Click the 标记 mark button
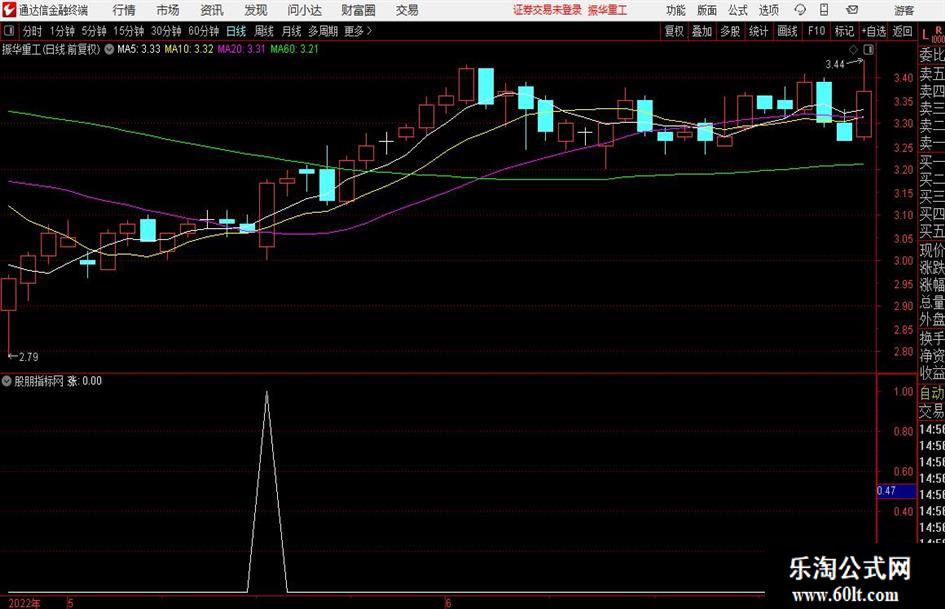The width and height of the screenshot is (945, 609). (844, 31)
